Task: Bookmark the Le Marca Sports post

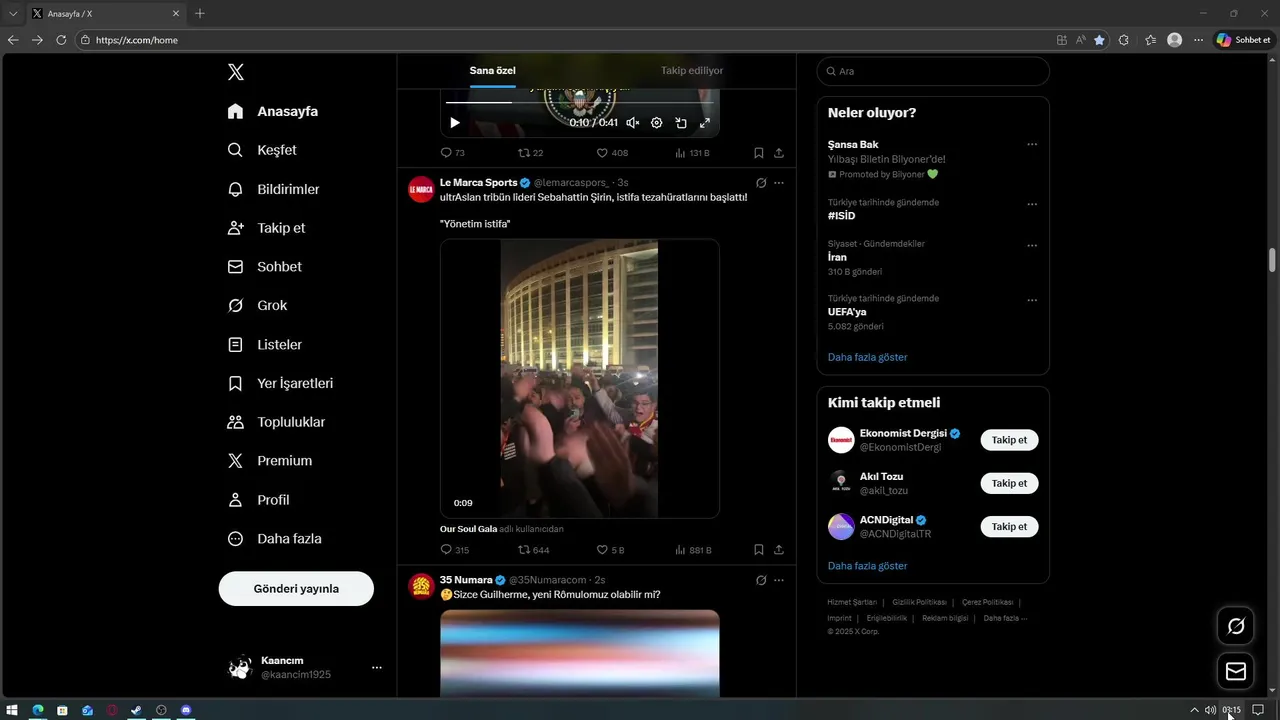Action: coord(759,550)
